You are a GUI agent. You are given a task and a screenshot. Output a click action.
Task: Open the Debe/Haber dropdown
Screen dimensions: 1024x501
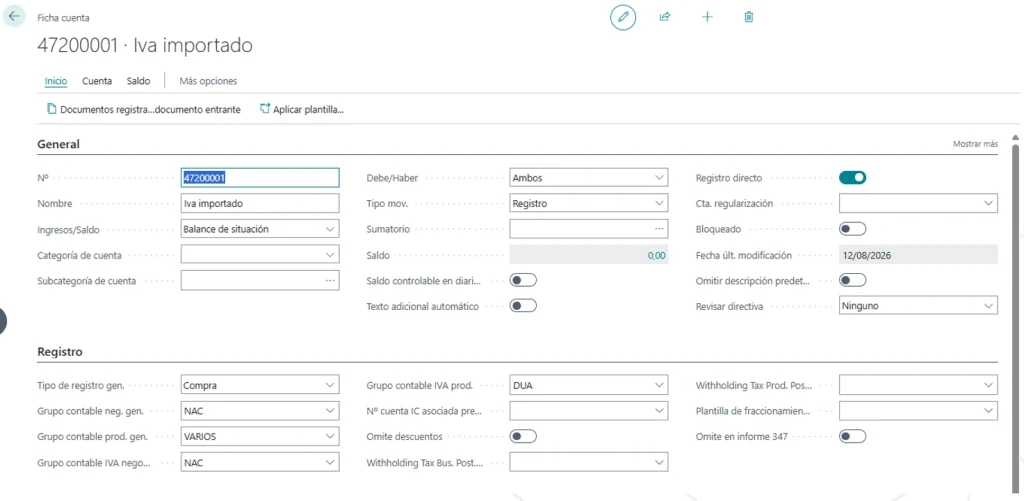point(659,177)
